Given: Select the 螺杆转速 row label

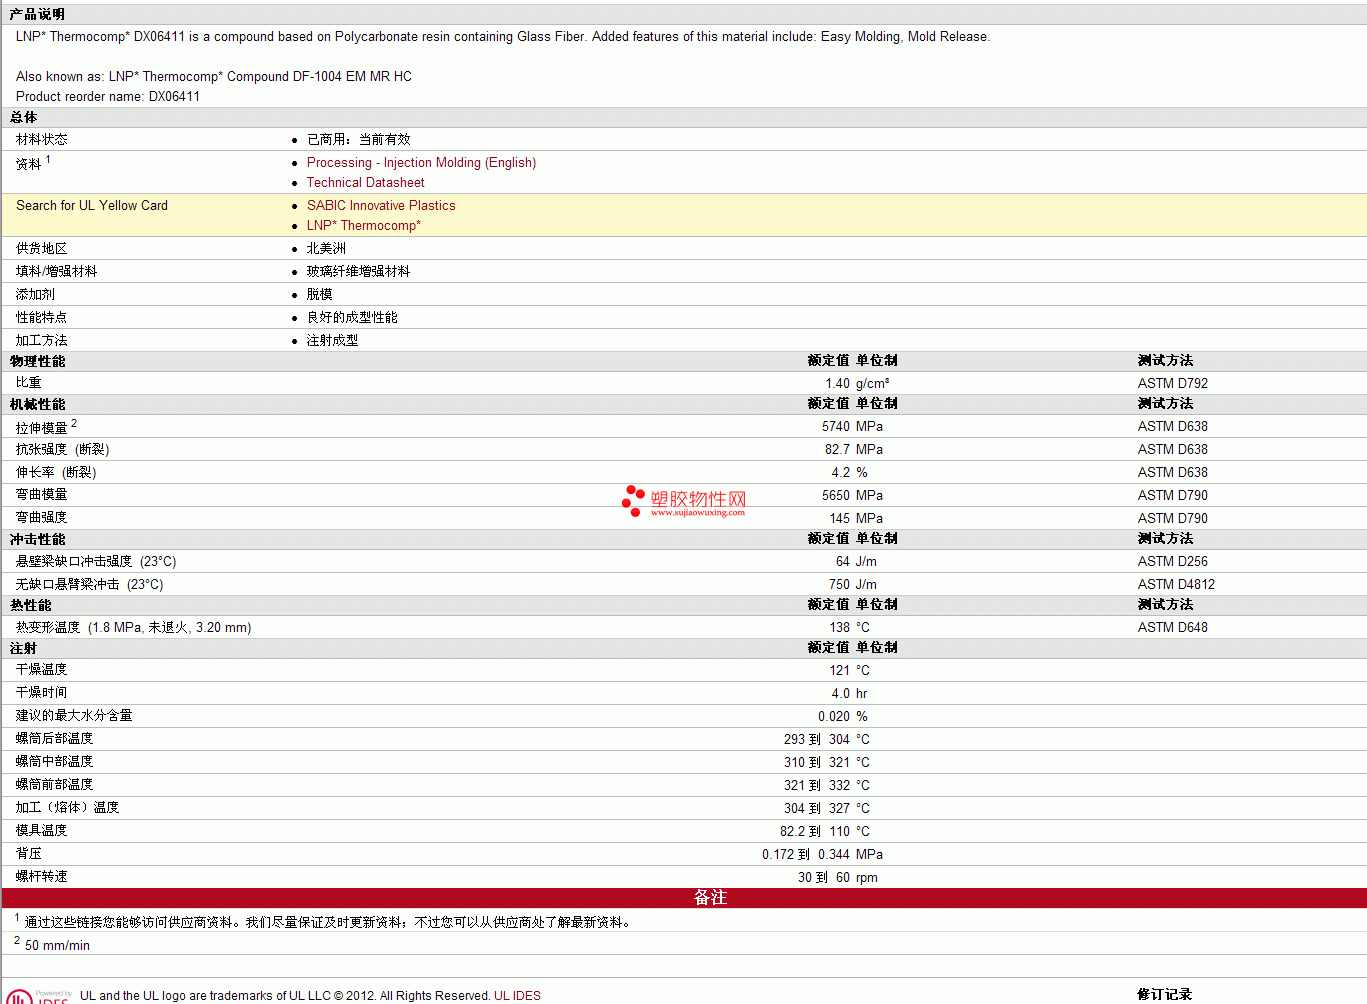Looking at the screenshot, I should (41, 877).
